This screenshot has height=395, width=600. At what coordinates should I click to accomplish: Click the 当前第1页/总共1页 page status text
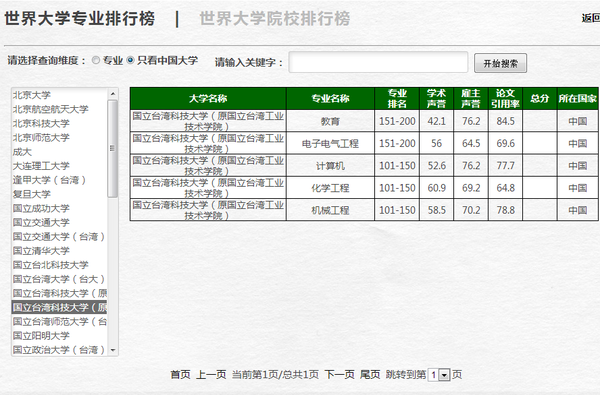[x=275, y=374]
